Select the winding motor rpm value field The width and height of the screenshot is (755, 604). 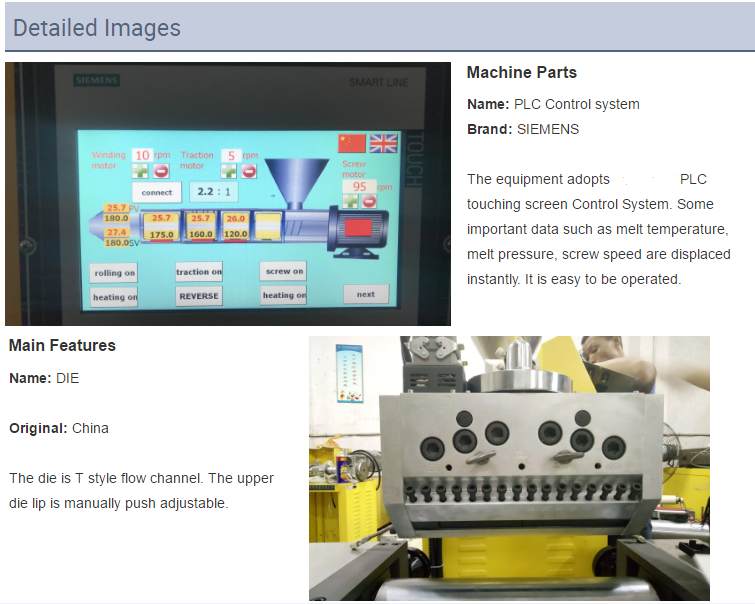coord(142,155)
